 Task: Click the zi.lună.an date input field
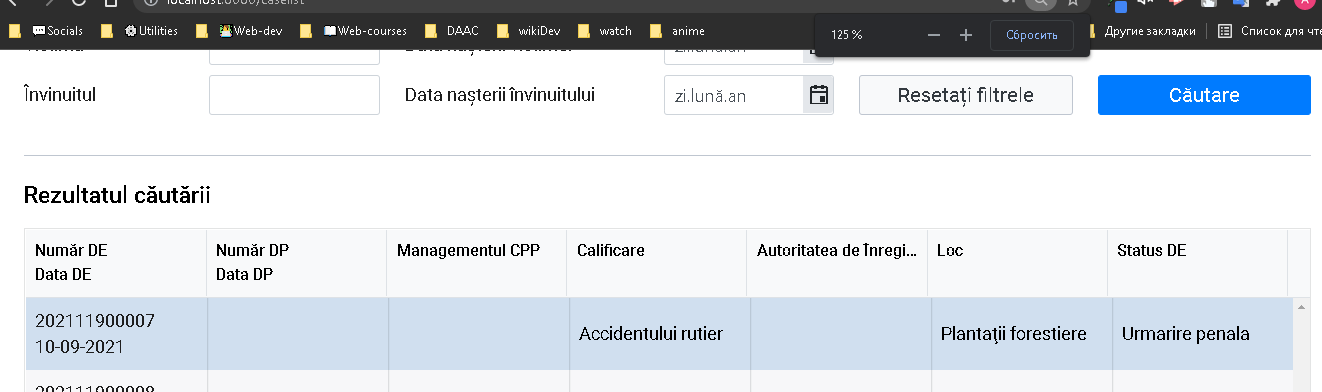coord(735,95)
